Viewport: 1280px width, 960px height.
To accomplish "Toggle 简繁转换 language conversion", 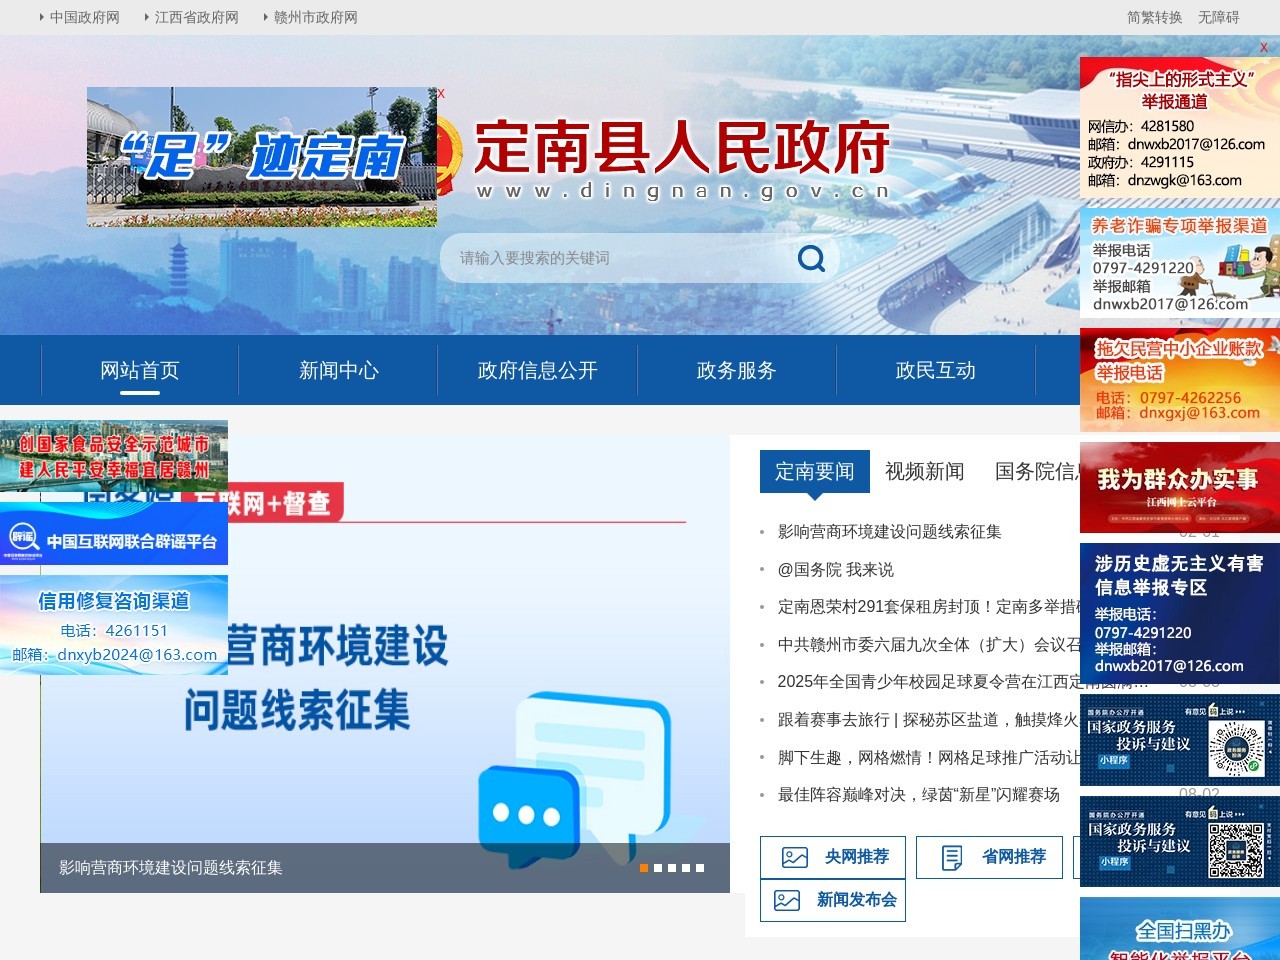I will coord(1152,17).
